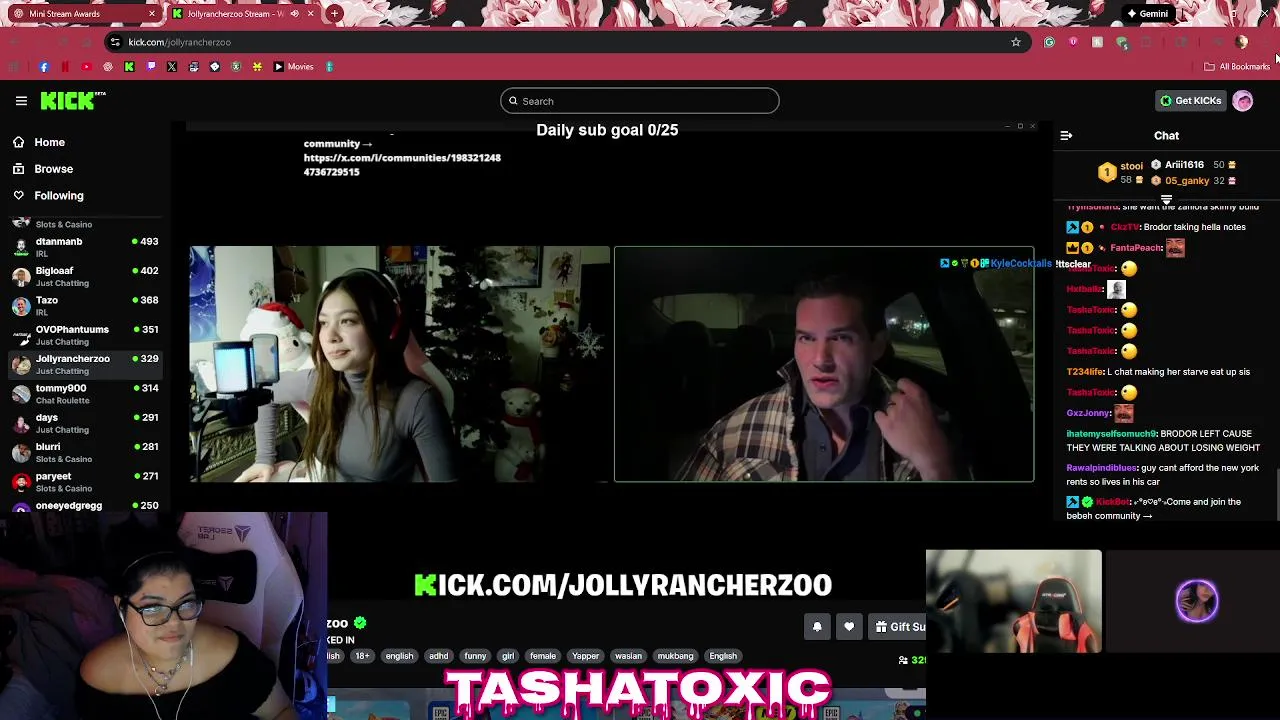Open paryeet channel in Following list
Image resolution: width=1280 pixels, height=720 pixels.
[x=85, y=482]
